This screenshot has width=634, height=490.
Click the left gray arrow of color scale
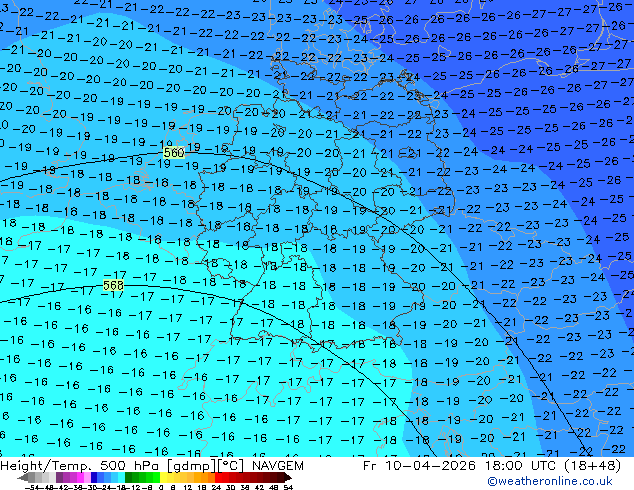[23, 477]
